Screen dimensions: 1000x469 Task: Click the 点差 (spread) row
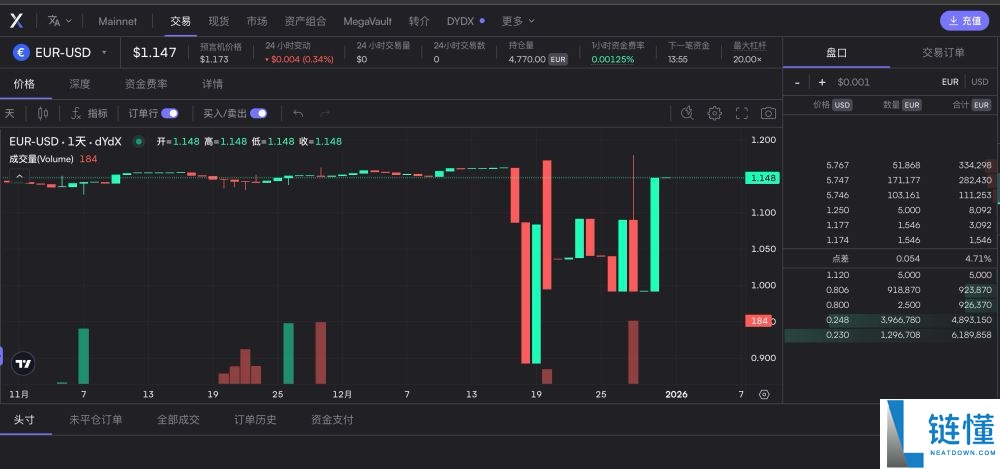tap(890, 258)
